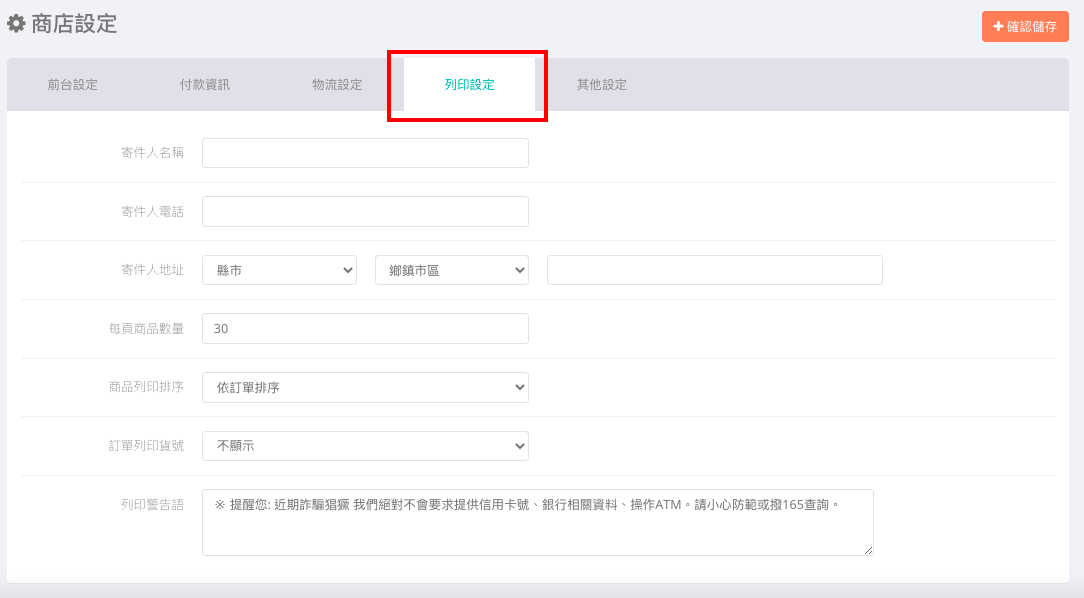Click inside the 列印警告語 text area

pyautogui.click(x=538, y=523)
